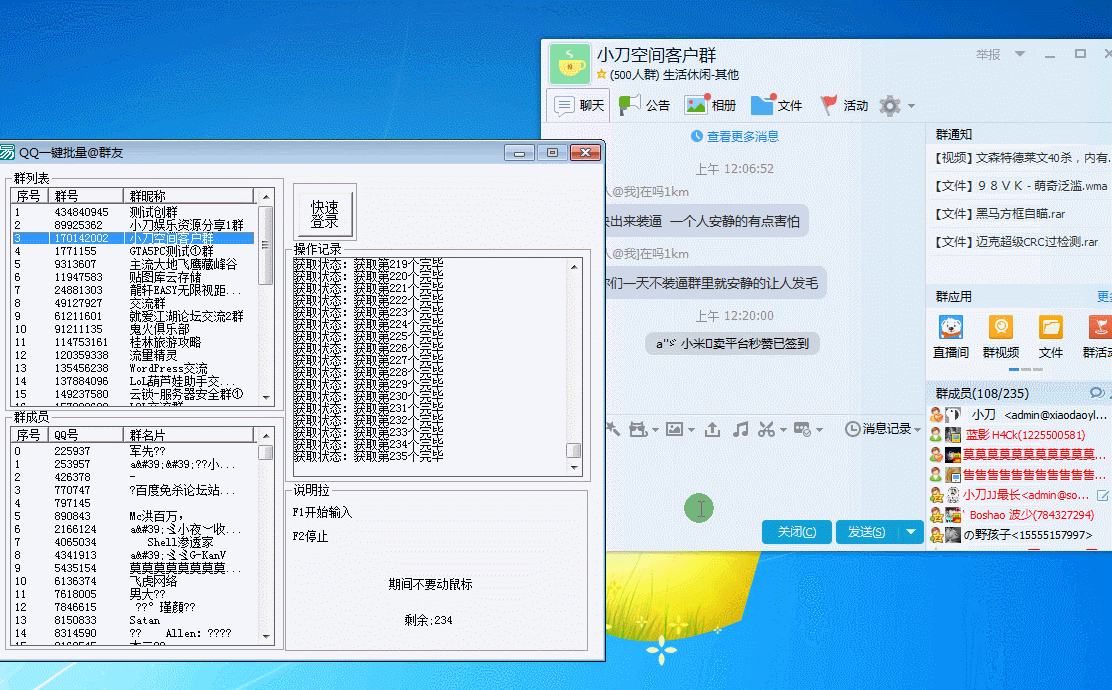1112x690 pixels.
Task: Click the gift icon in chat toolbar
Action: pyautogui.click(x=637, y=429)
